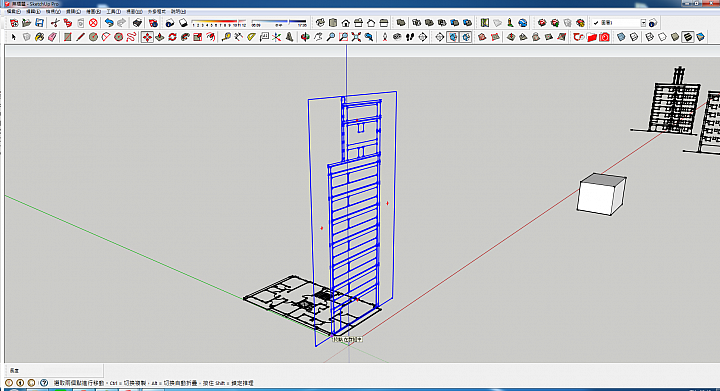Select the Push/Pull tool
Viewport: 720px width, 391px height.
point(160,37)
